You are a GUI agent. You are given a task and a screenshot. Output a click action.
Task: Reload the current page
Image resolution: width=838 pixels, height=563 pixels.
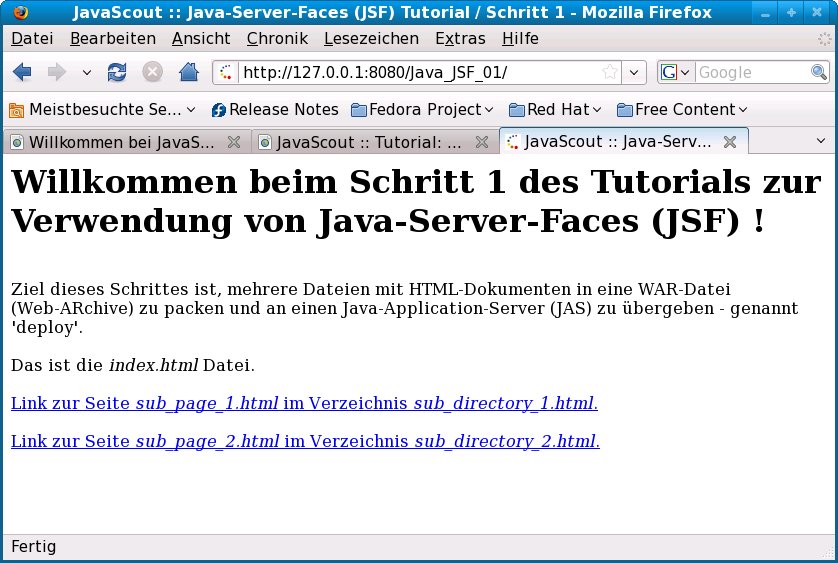pos(117,72)
